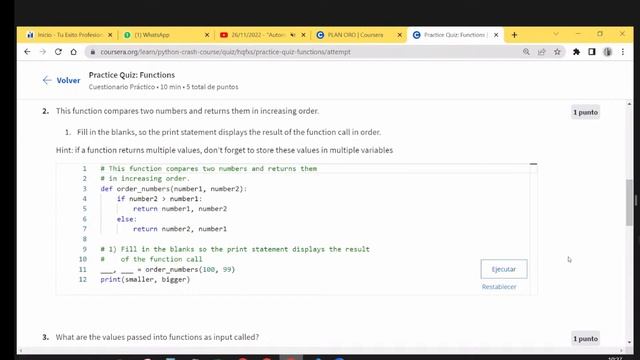Viewport: 640px width, 360px height.
Task: Switch to the YouTube 26/11/2022 tab
Action: pyautogui.click(x=258, y=35)
